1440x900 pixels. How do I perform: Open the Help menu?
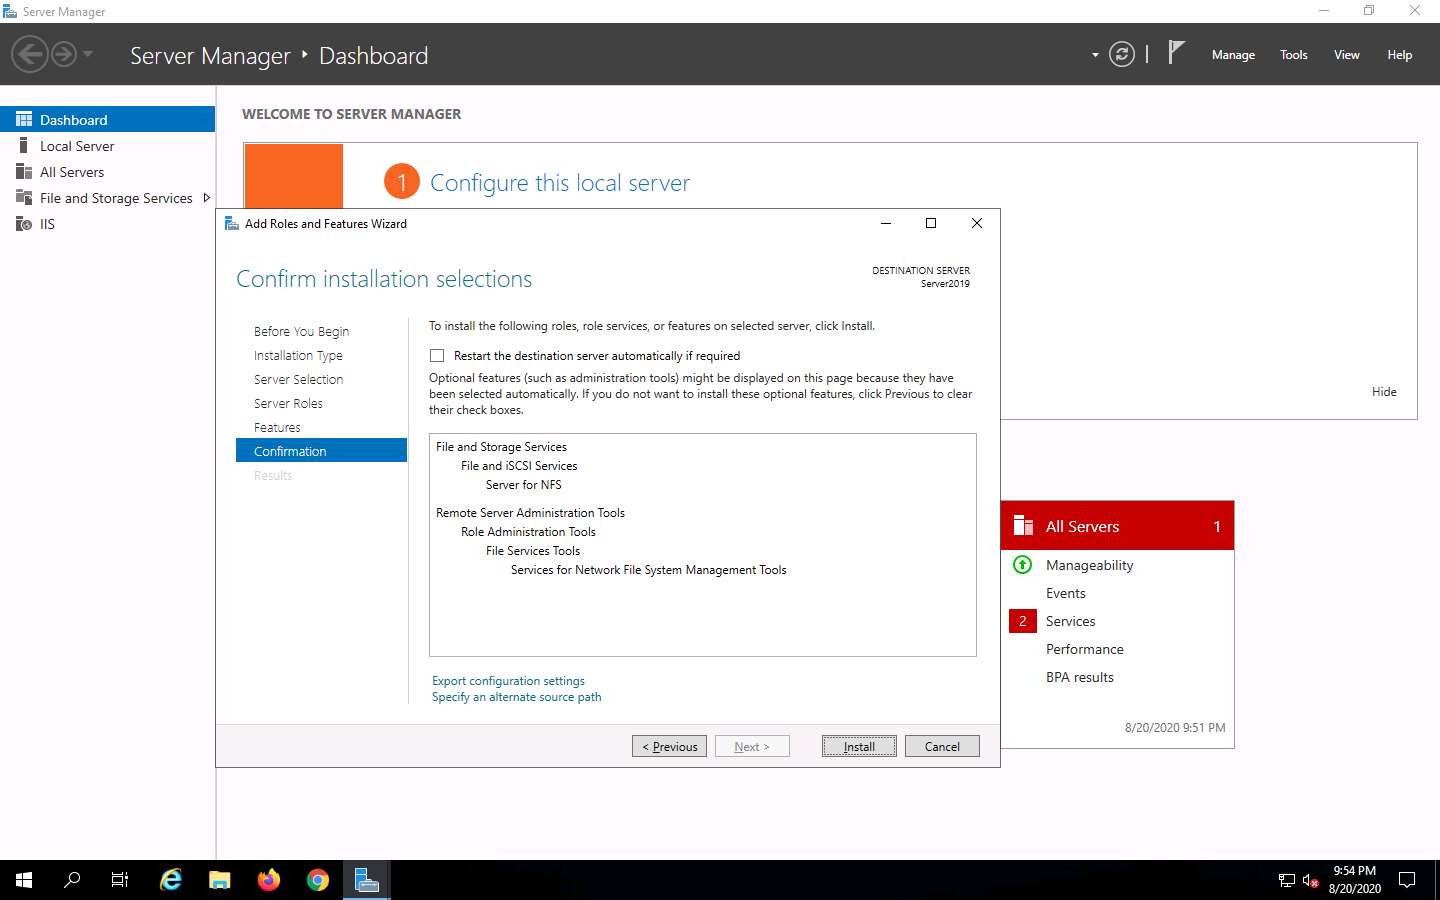(x=1399, y=55)
